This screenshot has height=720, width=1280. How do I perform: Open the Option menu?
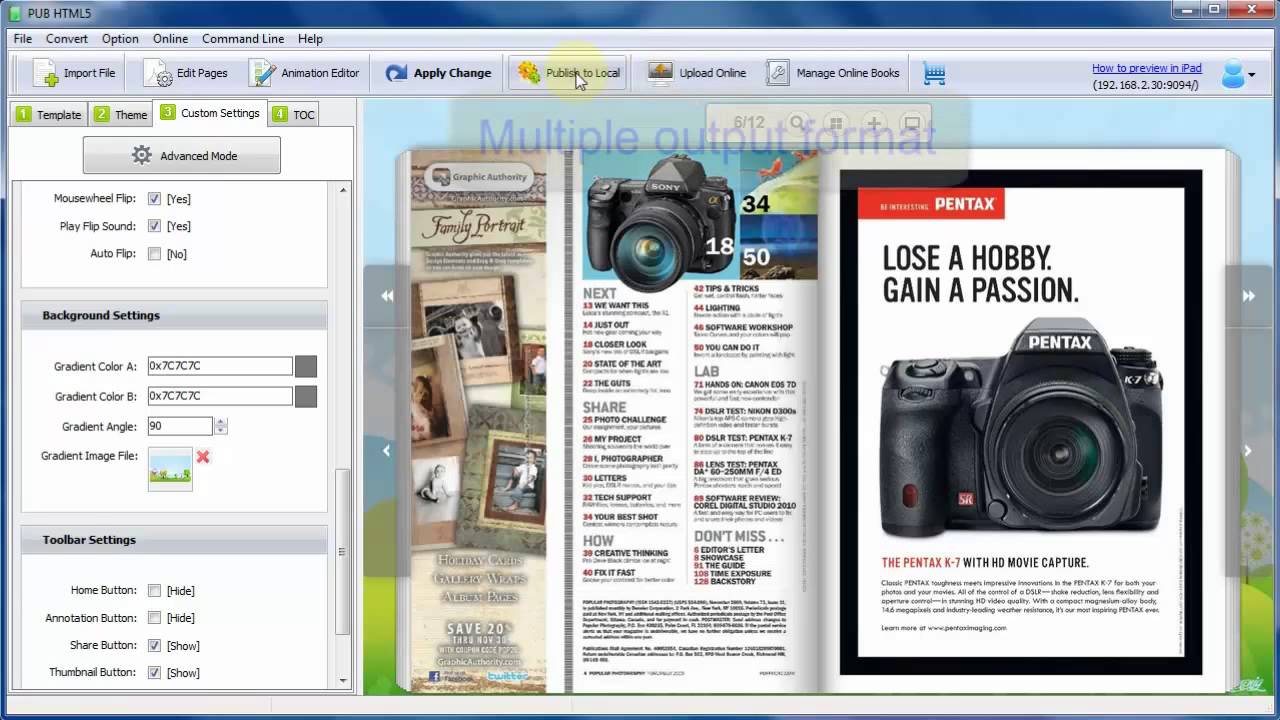point(120,38)
